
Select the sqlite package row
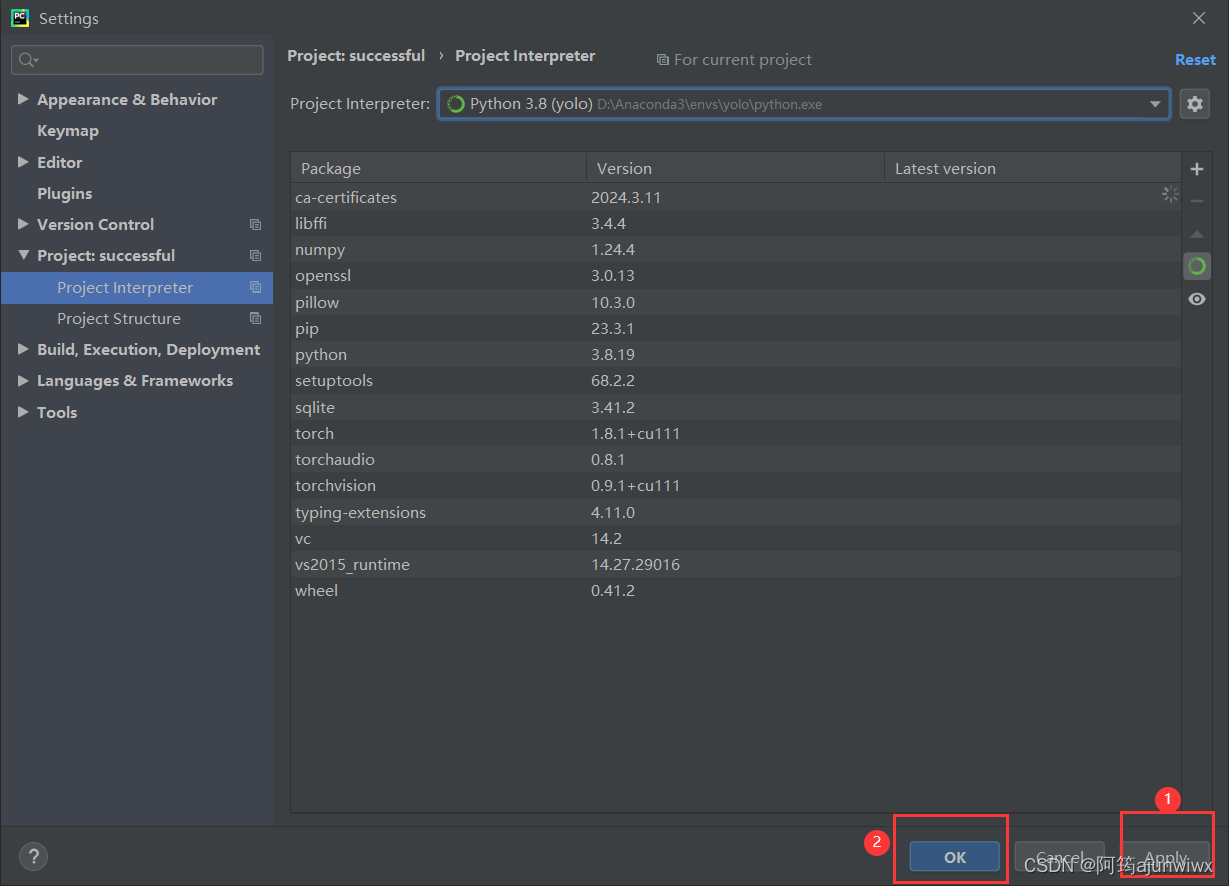coord(736,407)
